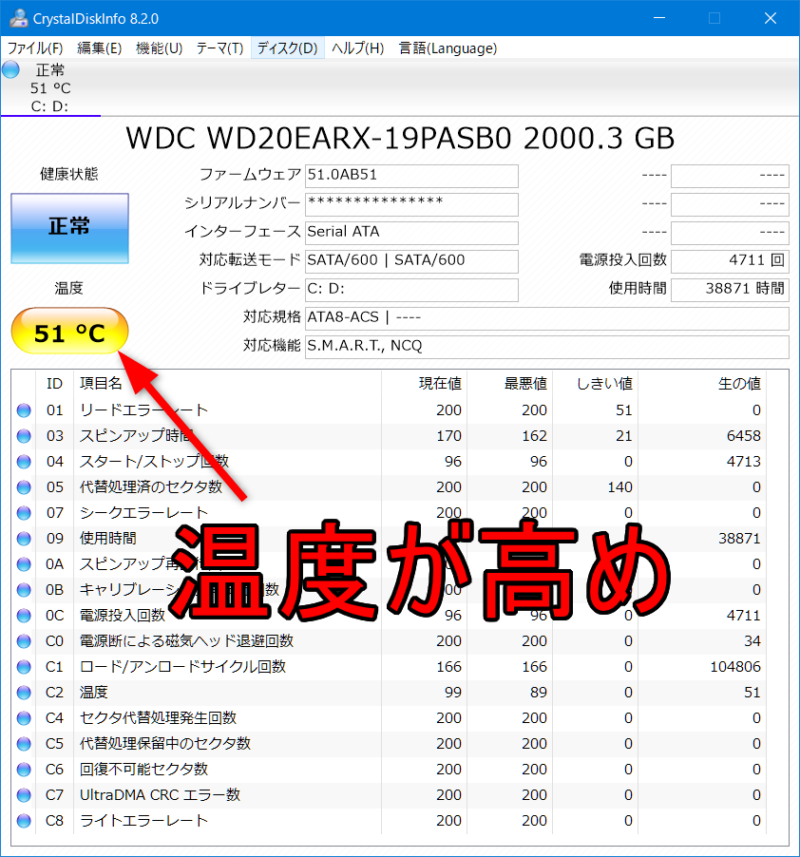Viewport: 800px width, 857px height.
Task: Select the UltraDMA CRC エラー数 attribute name
Action: [160, 796]
